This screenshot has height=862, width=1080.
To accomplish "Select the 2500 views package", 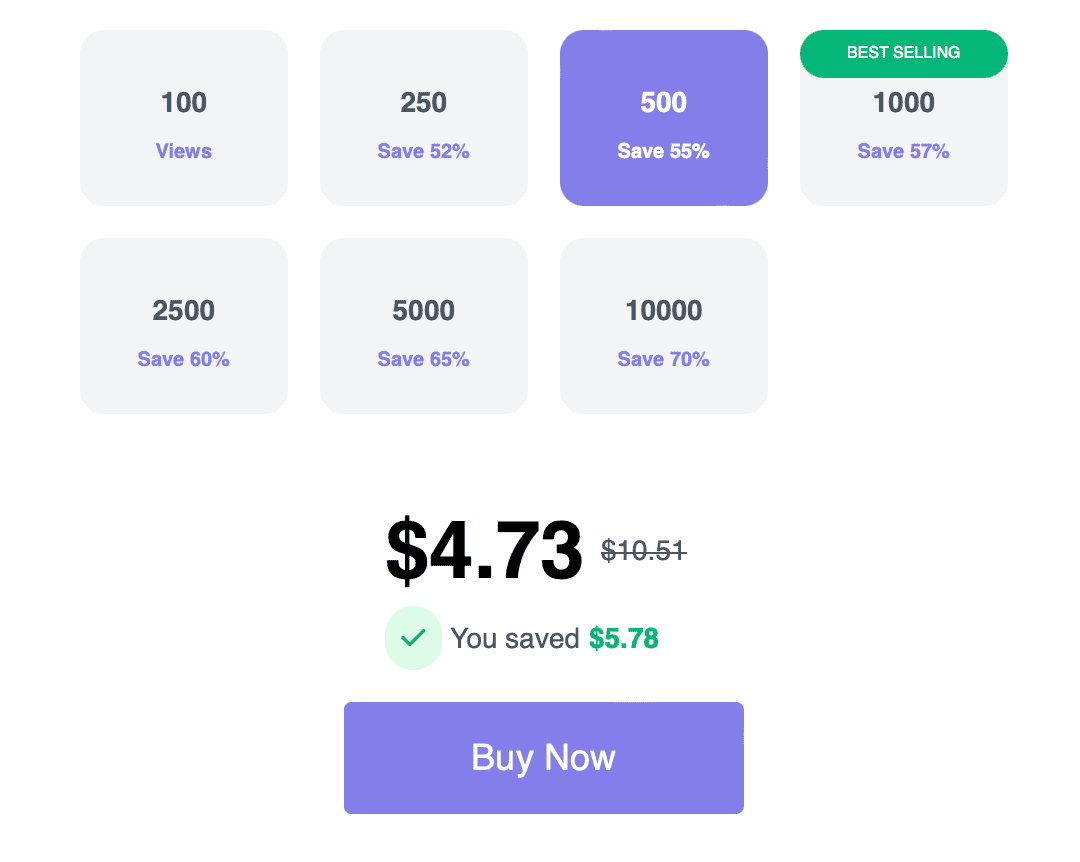I will pyautogui.click(x=184, y=325).
